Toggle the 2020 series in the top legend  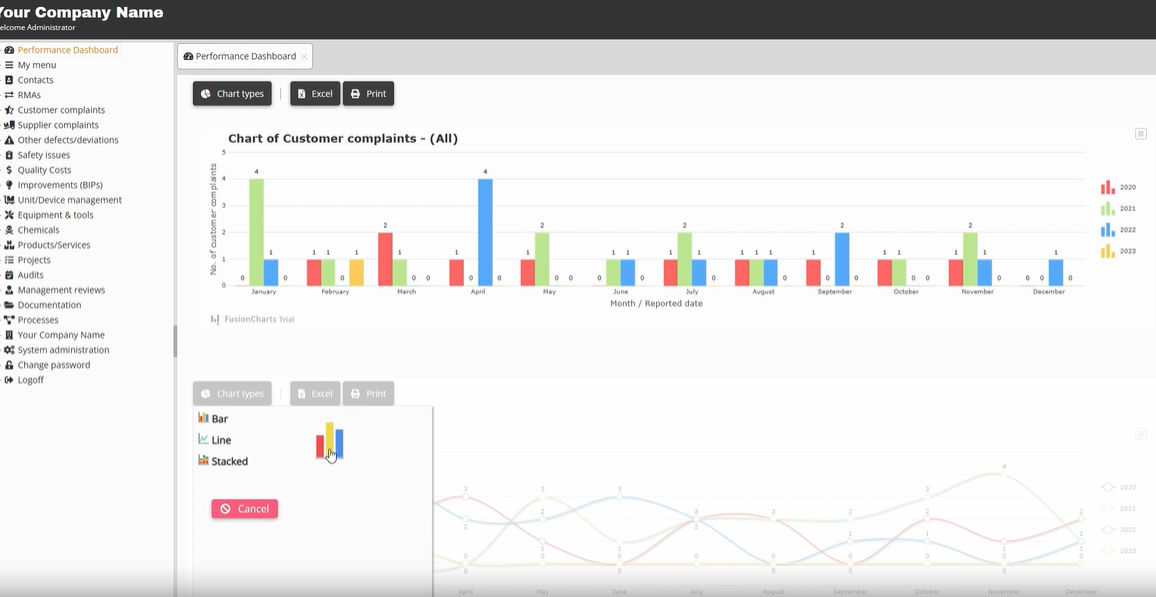pos(1118,187)
